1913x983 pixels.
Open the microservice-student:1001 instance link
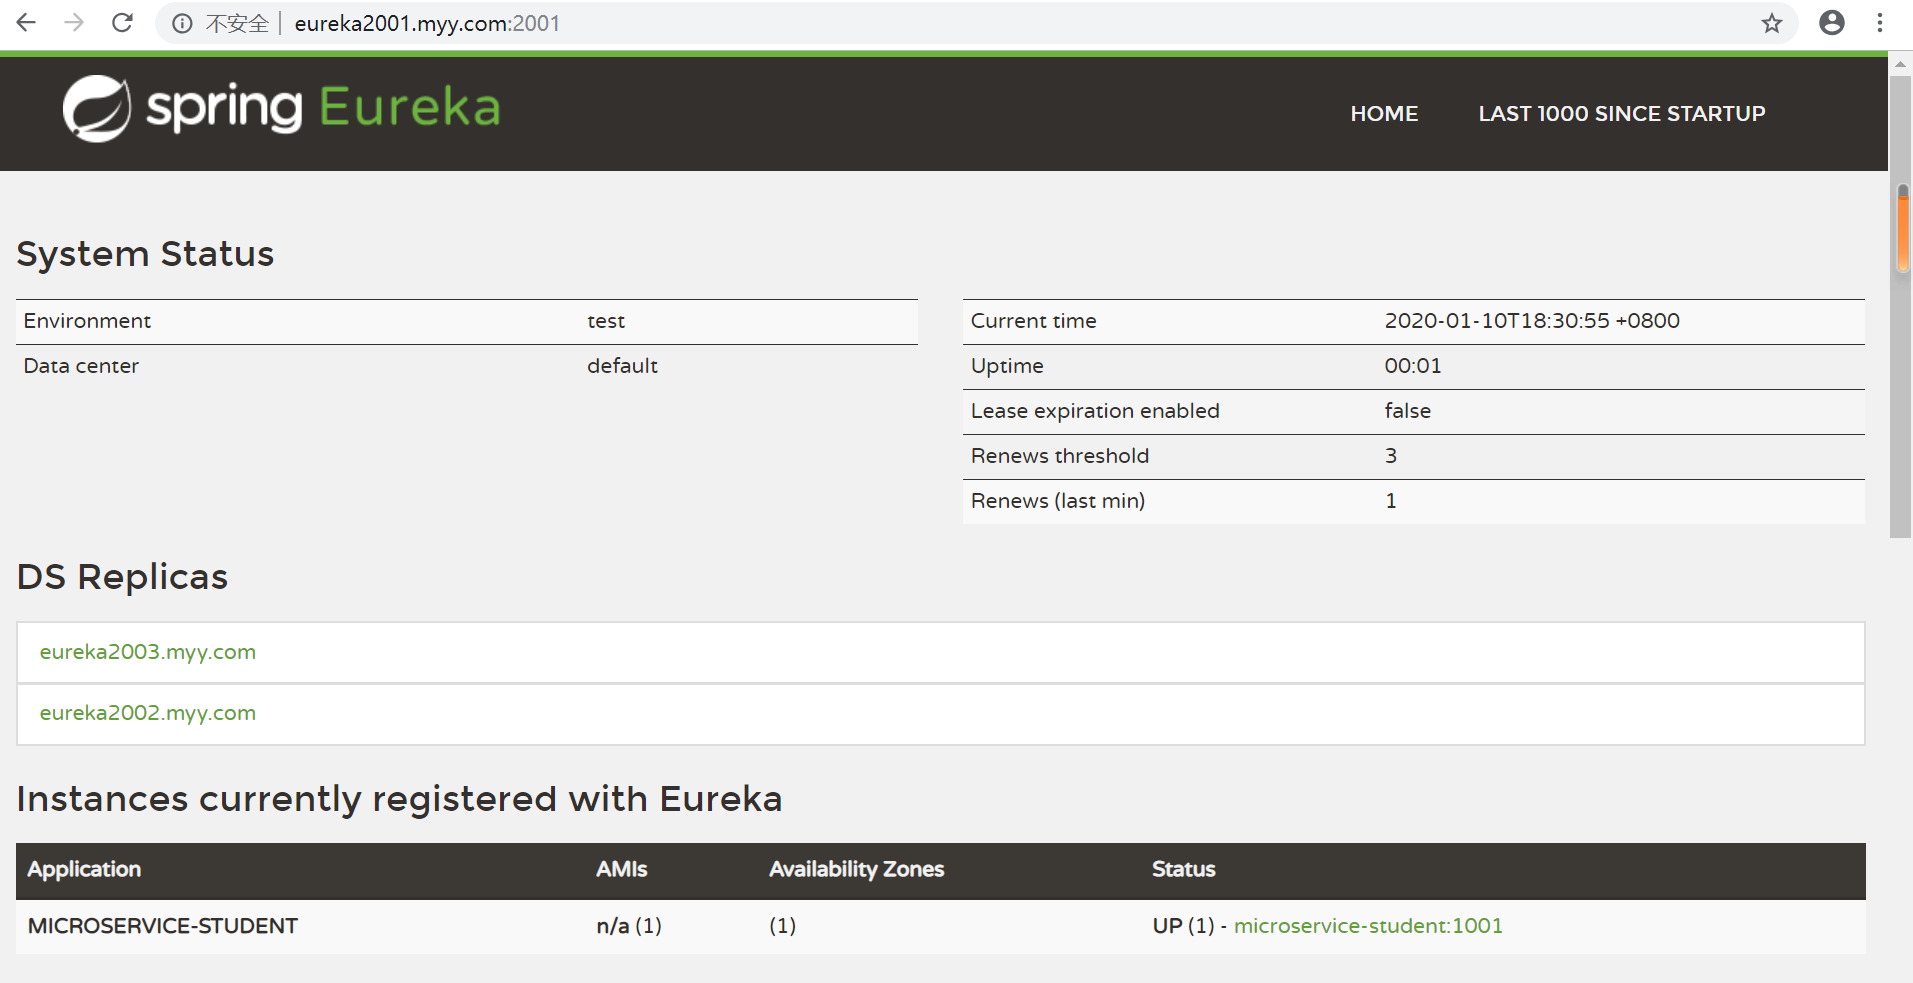point(1368,926)
